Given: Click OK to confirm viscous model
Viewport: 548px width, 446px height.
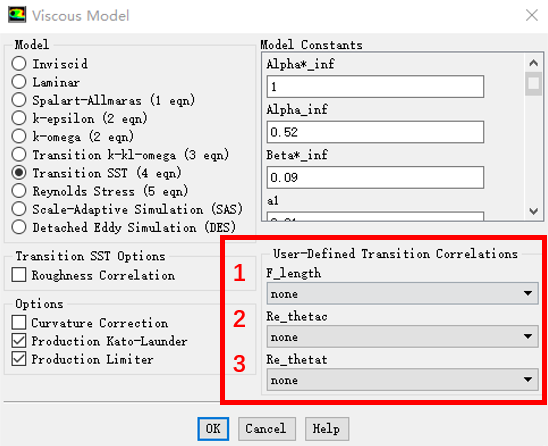Looking at the screenshot, I should coord(213,429).
